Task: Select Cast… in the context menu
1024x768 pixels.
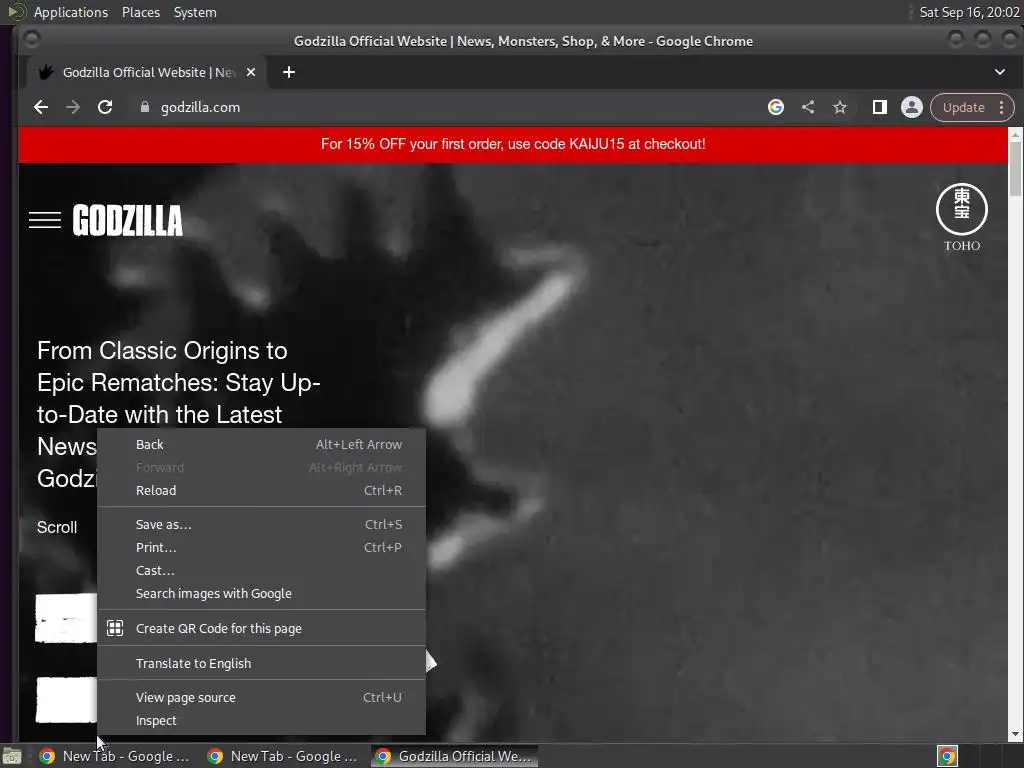Action: [x=261, y=570]
